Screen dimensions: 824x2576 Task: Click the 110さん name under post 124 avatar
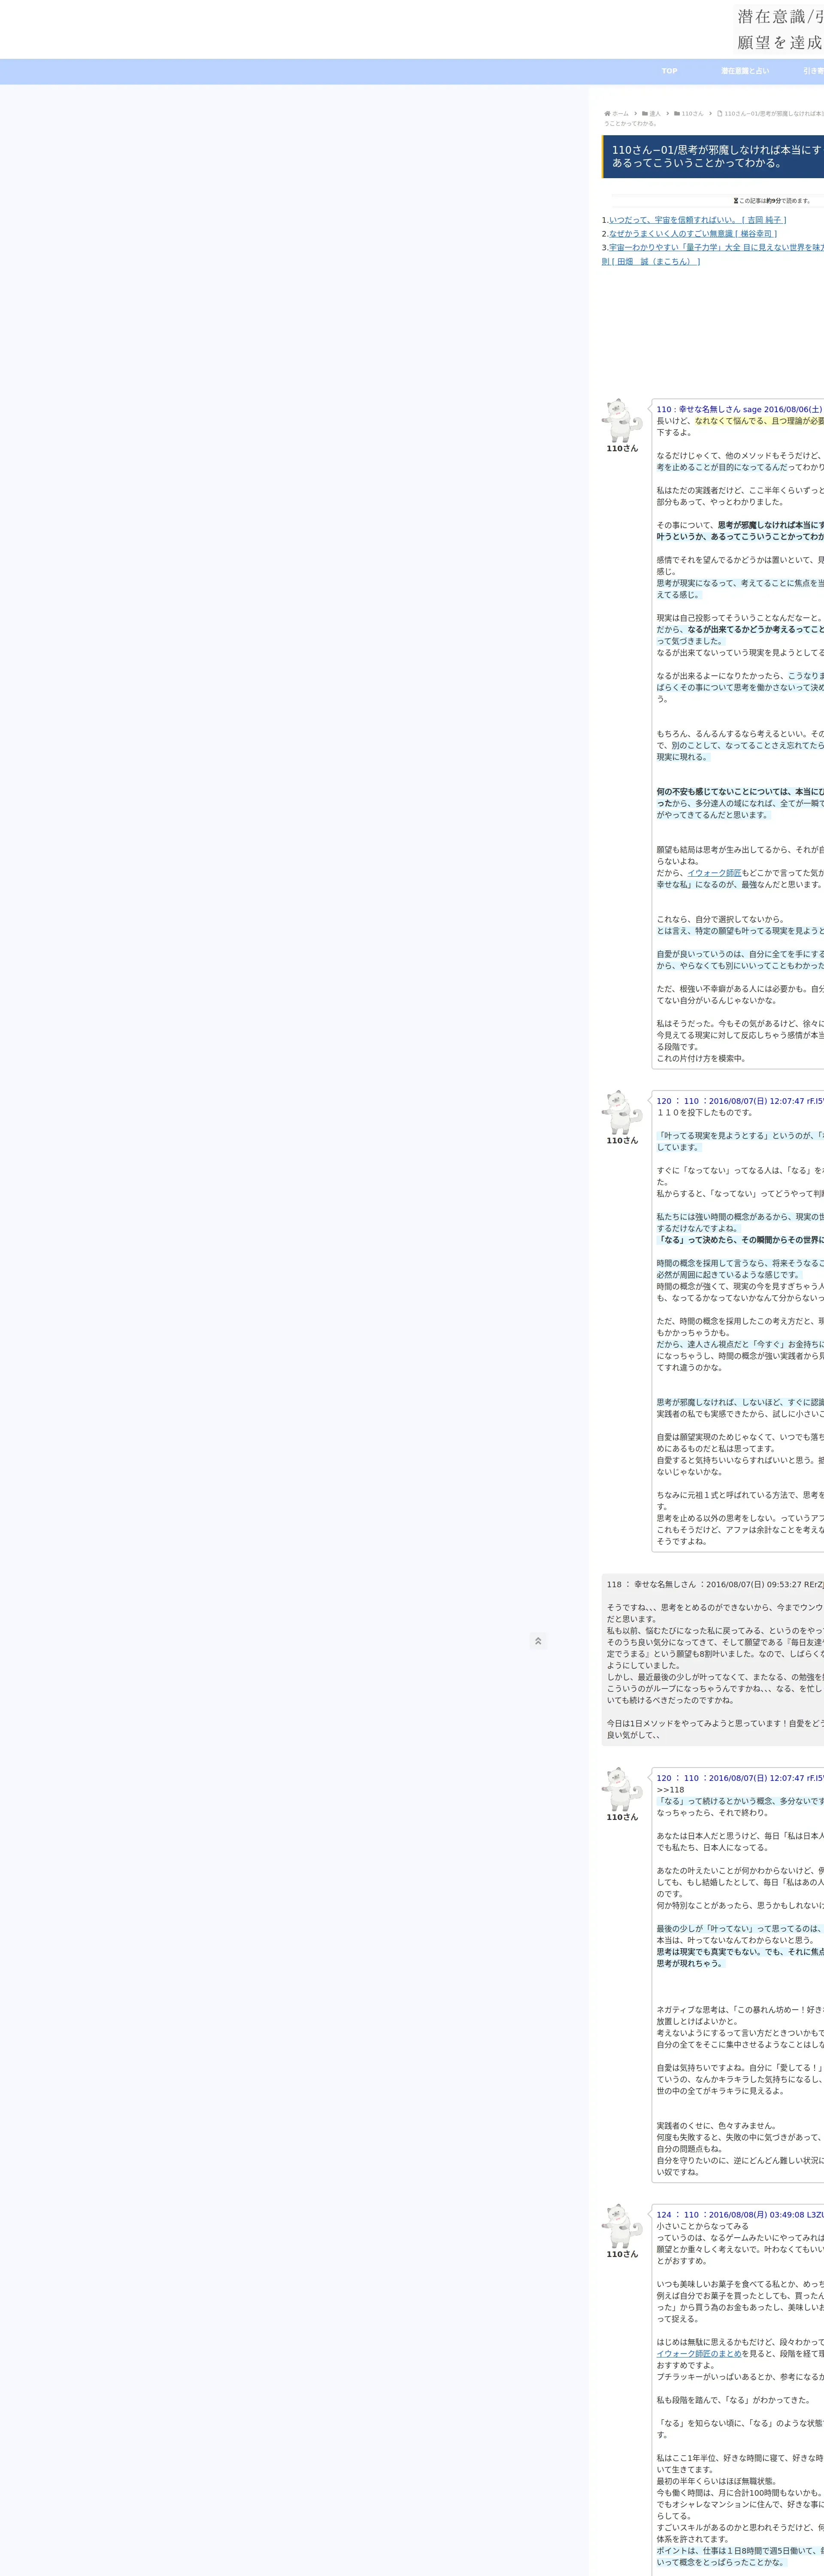pyautogui.click(x=622, y=2254)
